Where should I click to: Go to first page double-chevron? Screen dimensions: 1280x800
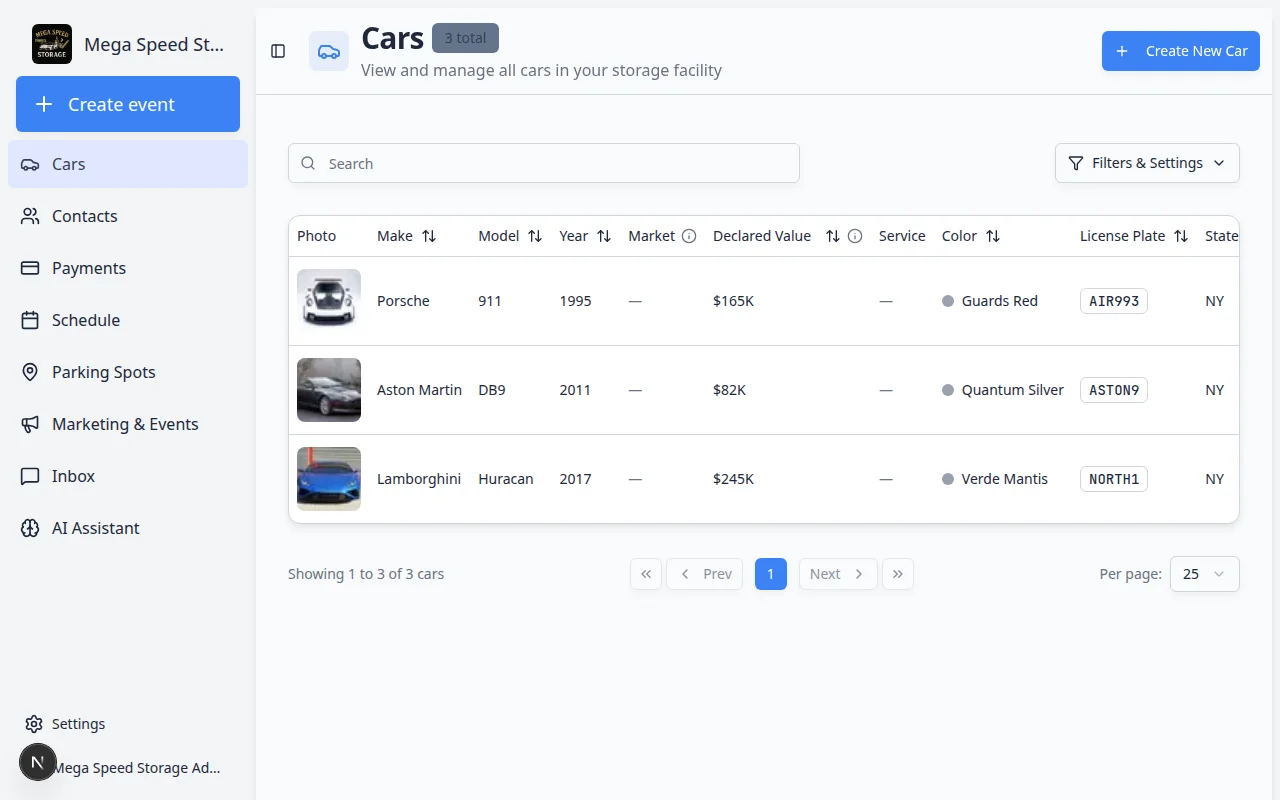click(646, 574)
